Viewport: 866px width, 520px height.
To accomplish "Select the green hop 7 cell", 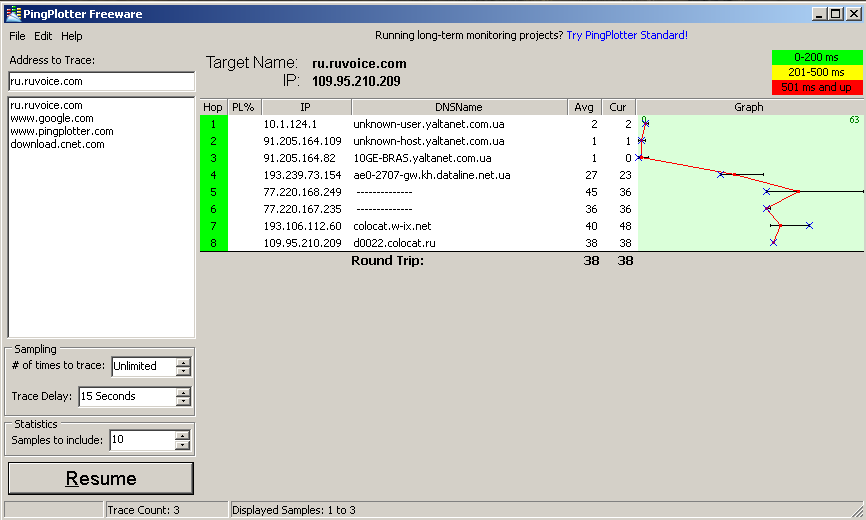I will pyautogui.click(x=214, y=226).
